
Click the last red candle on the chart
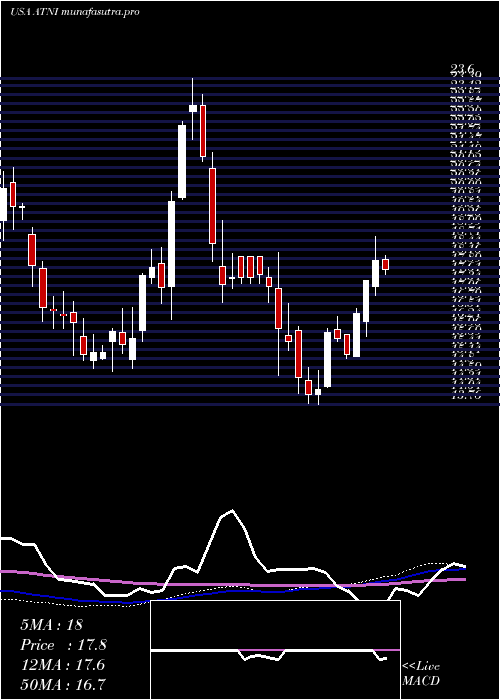(386, 264)
